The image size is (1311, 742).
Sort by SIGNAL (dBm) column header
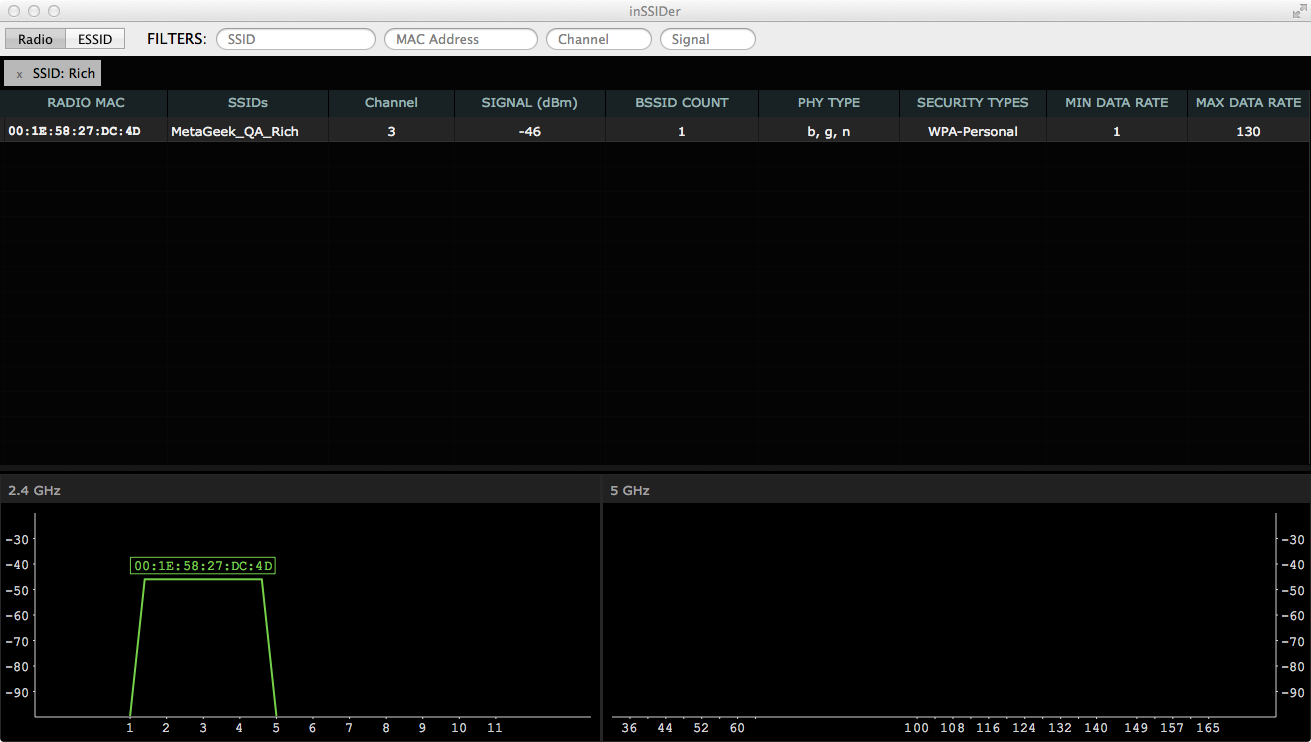point(530,102)
